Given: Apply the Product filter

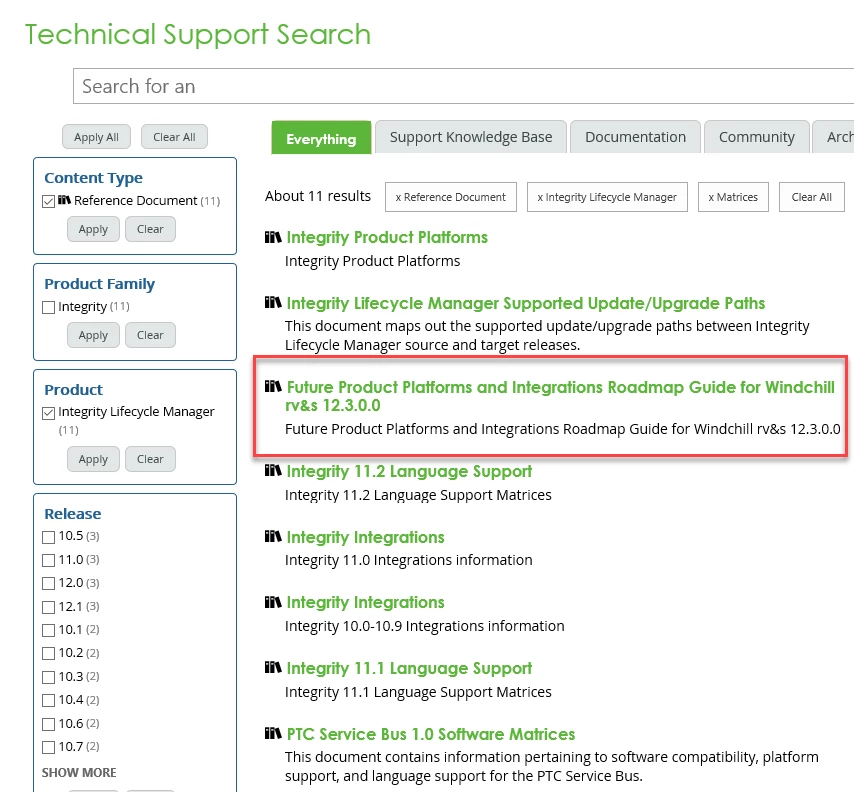Looking at the screenshot, I should 93,459.
